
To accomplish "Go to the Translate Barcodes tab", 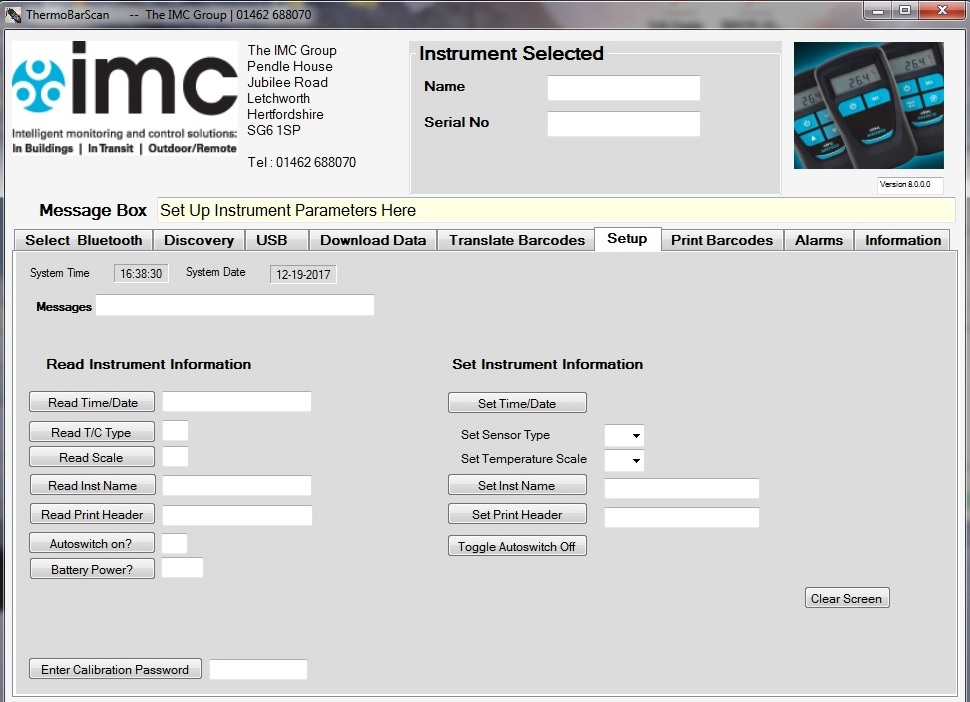I will (517, 240).
